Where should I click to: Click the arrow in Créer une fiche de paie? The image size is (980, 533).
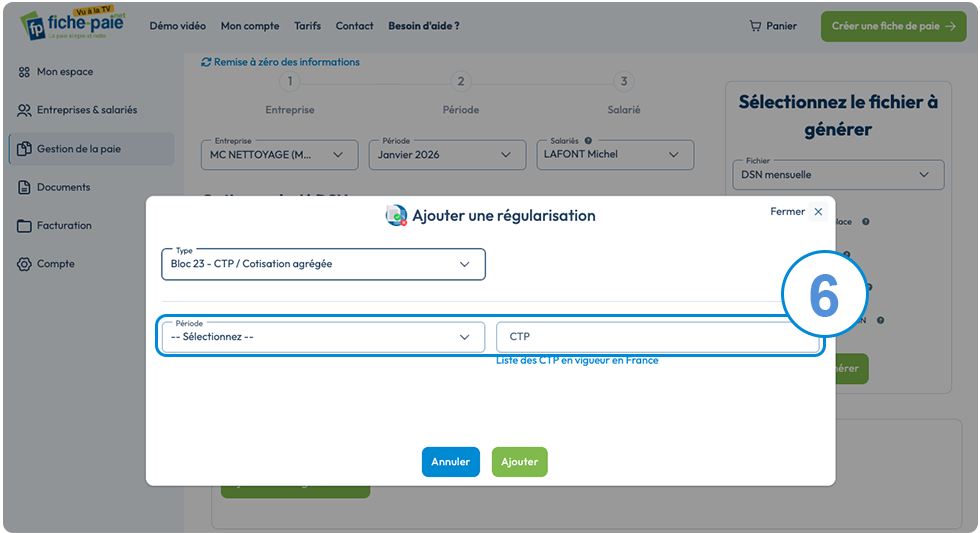click(x=950, y=26)
